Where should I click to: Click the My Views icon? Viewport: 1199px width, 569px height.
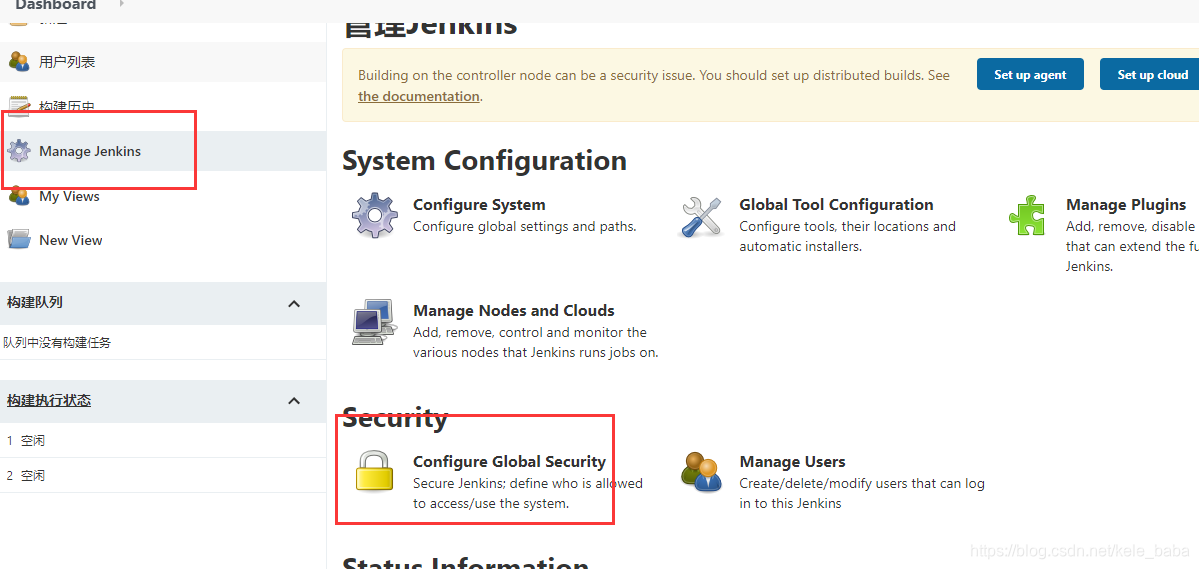19,196
